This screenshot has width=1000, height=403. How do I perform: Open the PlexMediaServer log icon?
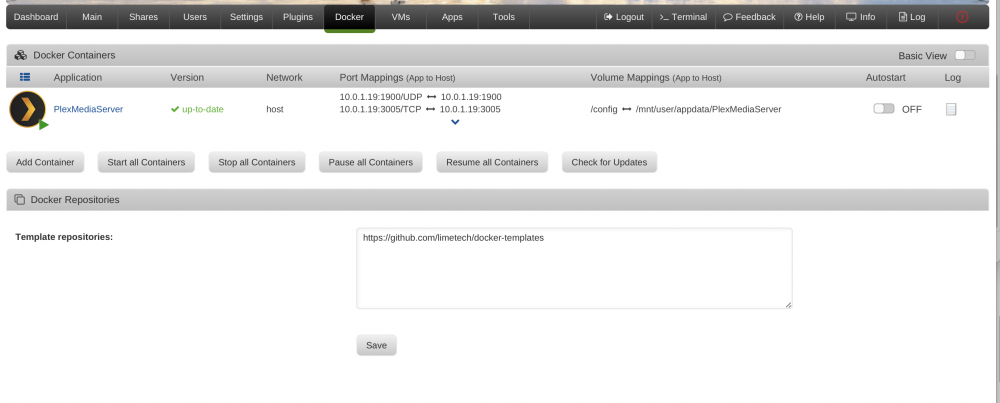click(951, 109)
